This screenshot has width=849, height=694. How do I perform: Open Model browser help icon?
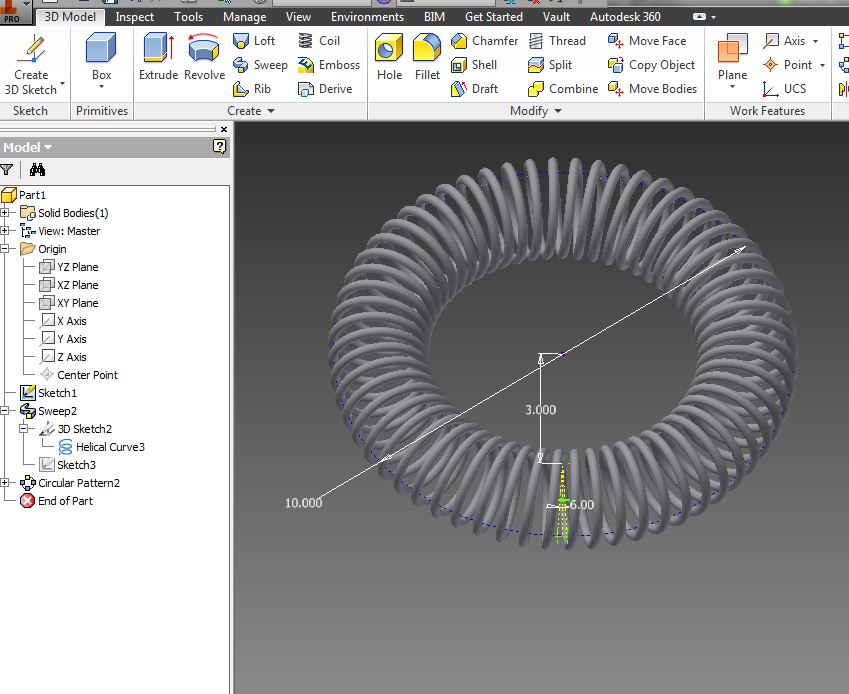(x=219, y=147)
